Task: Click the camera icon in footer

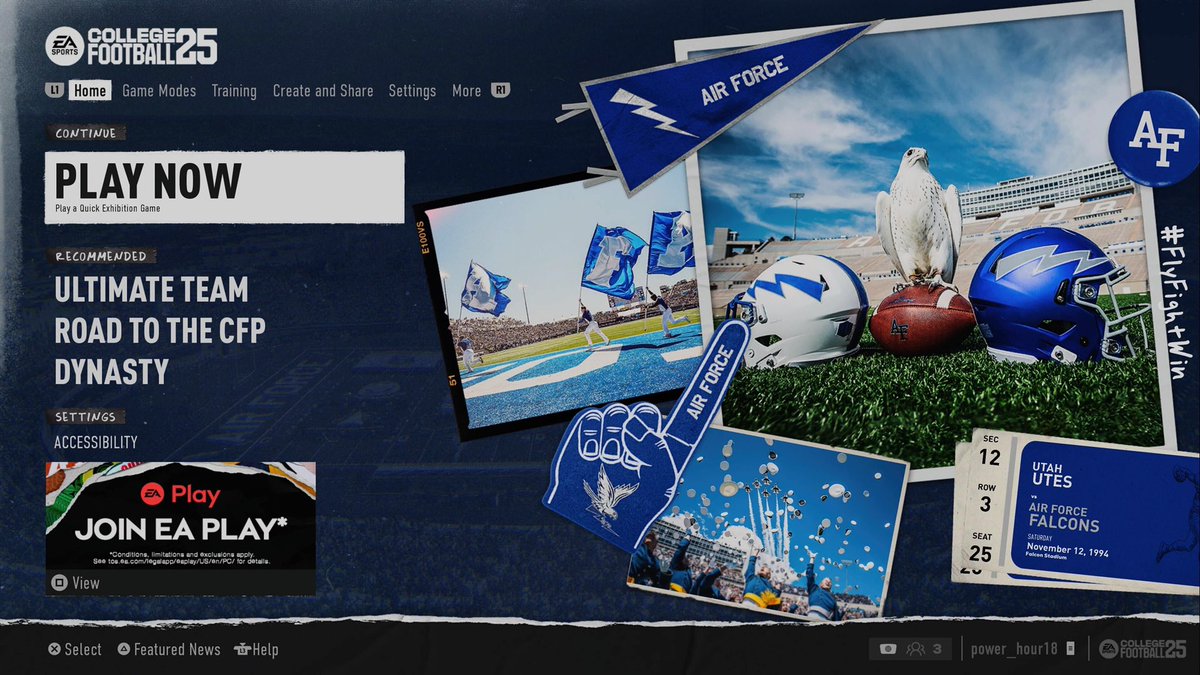Action: [887, 649]
